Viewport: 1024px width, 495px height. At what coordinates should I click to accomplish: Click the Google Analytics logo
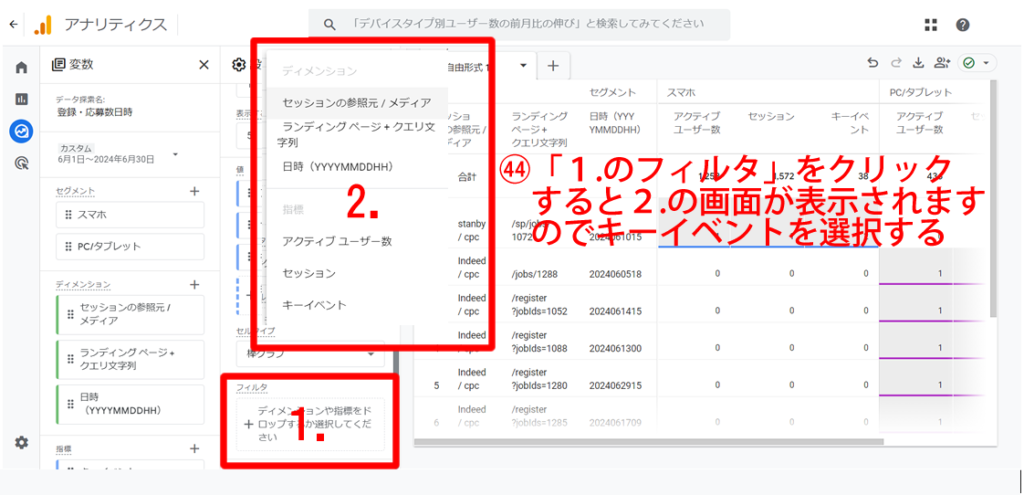coord(42,25)
